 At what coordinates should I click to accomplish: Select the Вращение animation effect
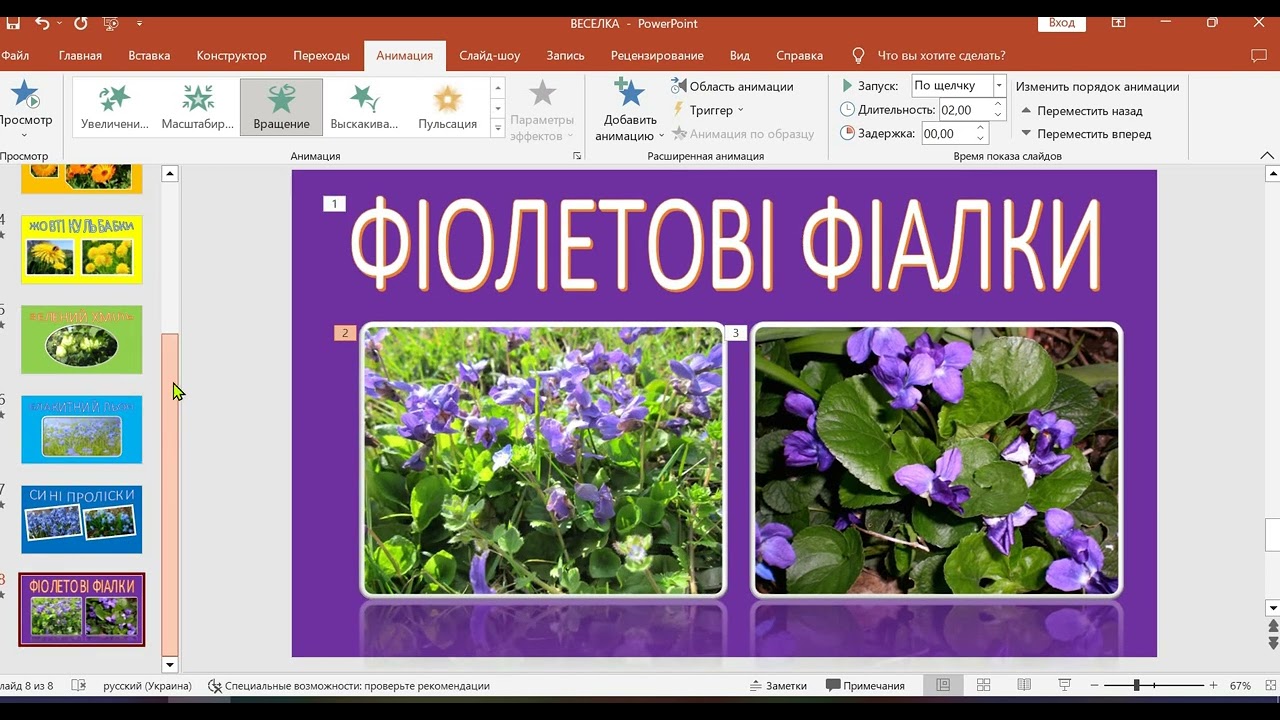click(281, 106)
